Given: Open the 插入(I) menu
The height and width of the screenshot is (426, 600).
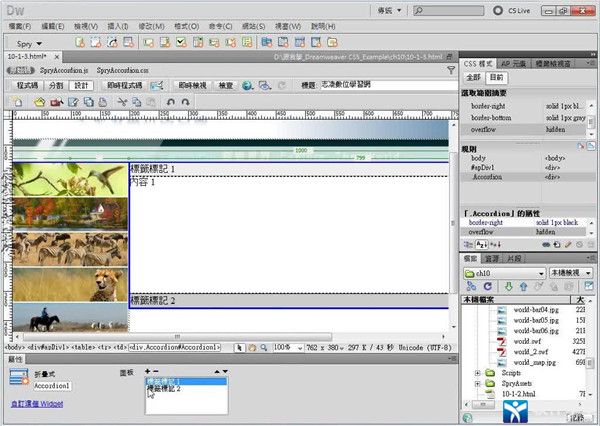Looking at the screenshot, I should click(x=117, y=26).
